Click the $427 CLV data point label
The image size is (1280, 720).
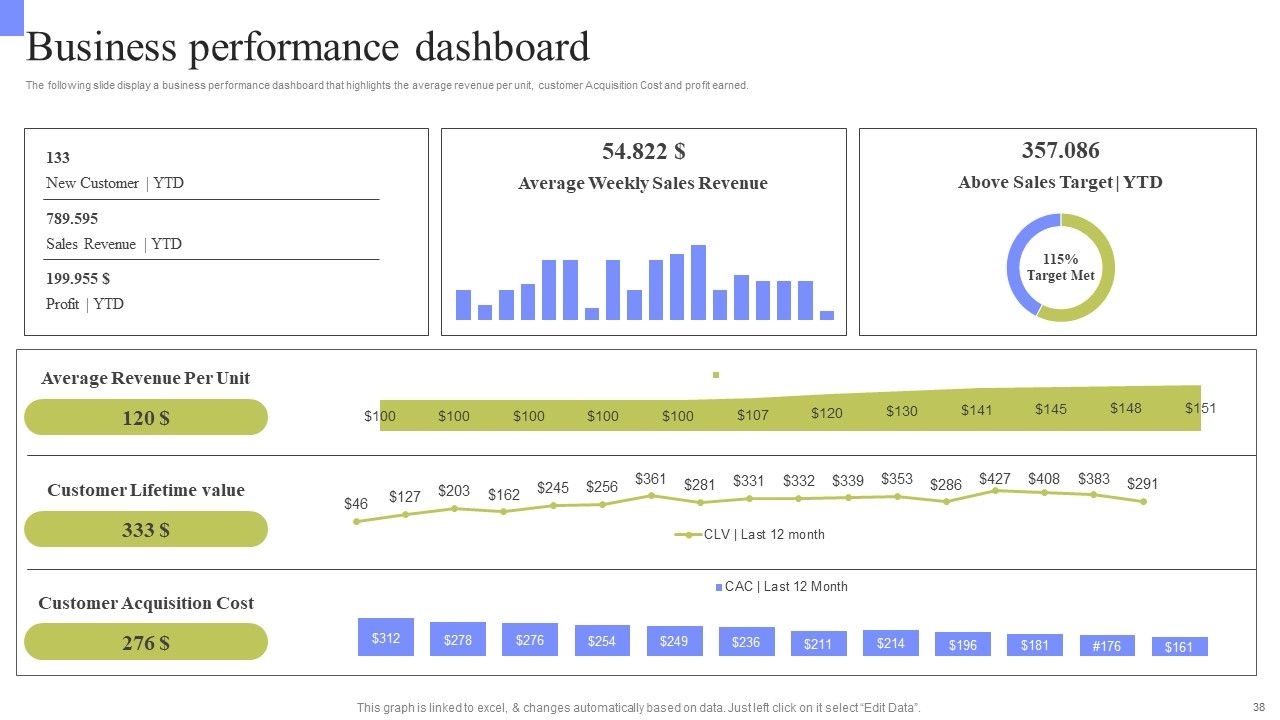(995, 479)
